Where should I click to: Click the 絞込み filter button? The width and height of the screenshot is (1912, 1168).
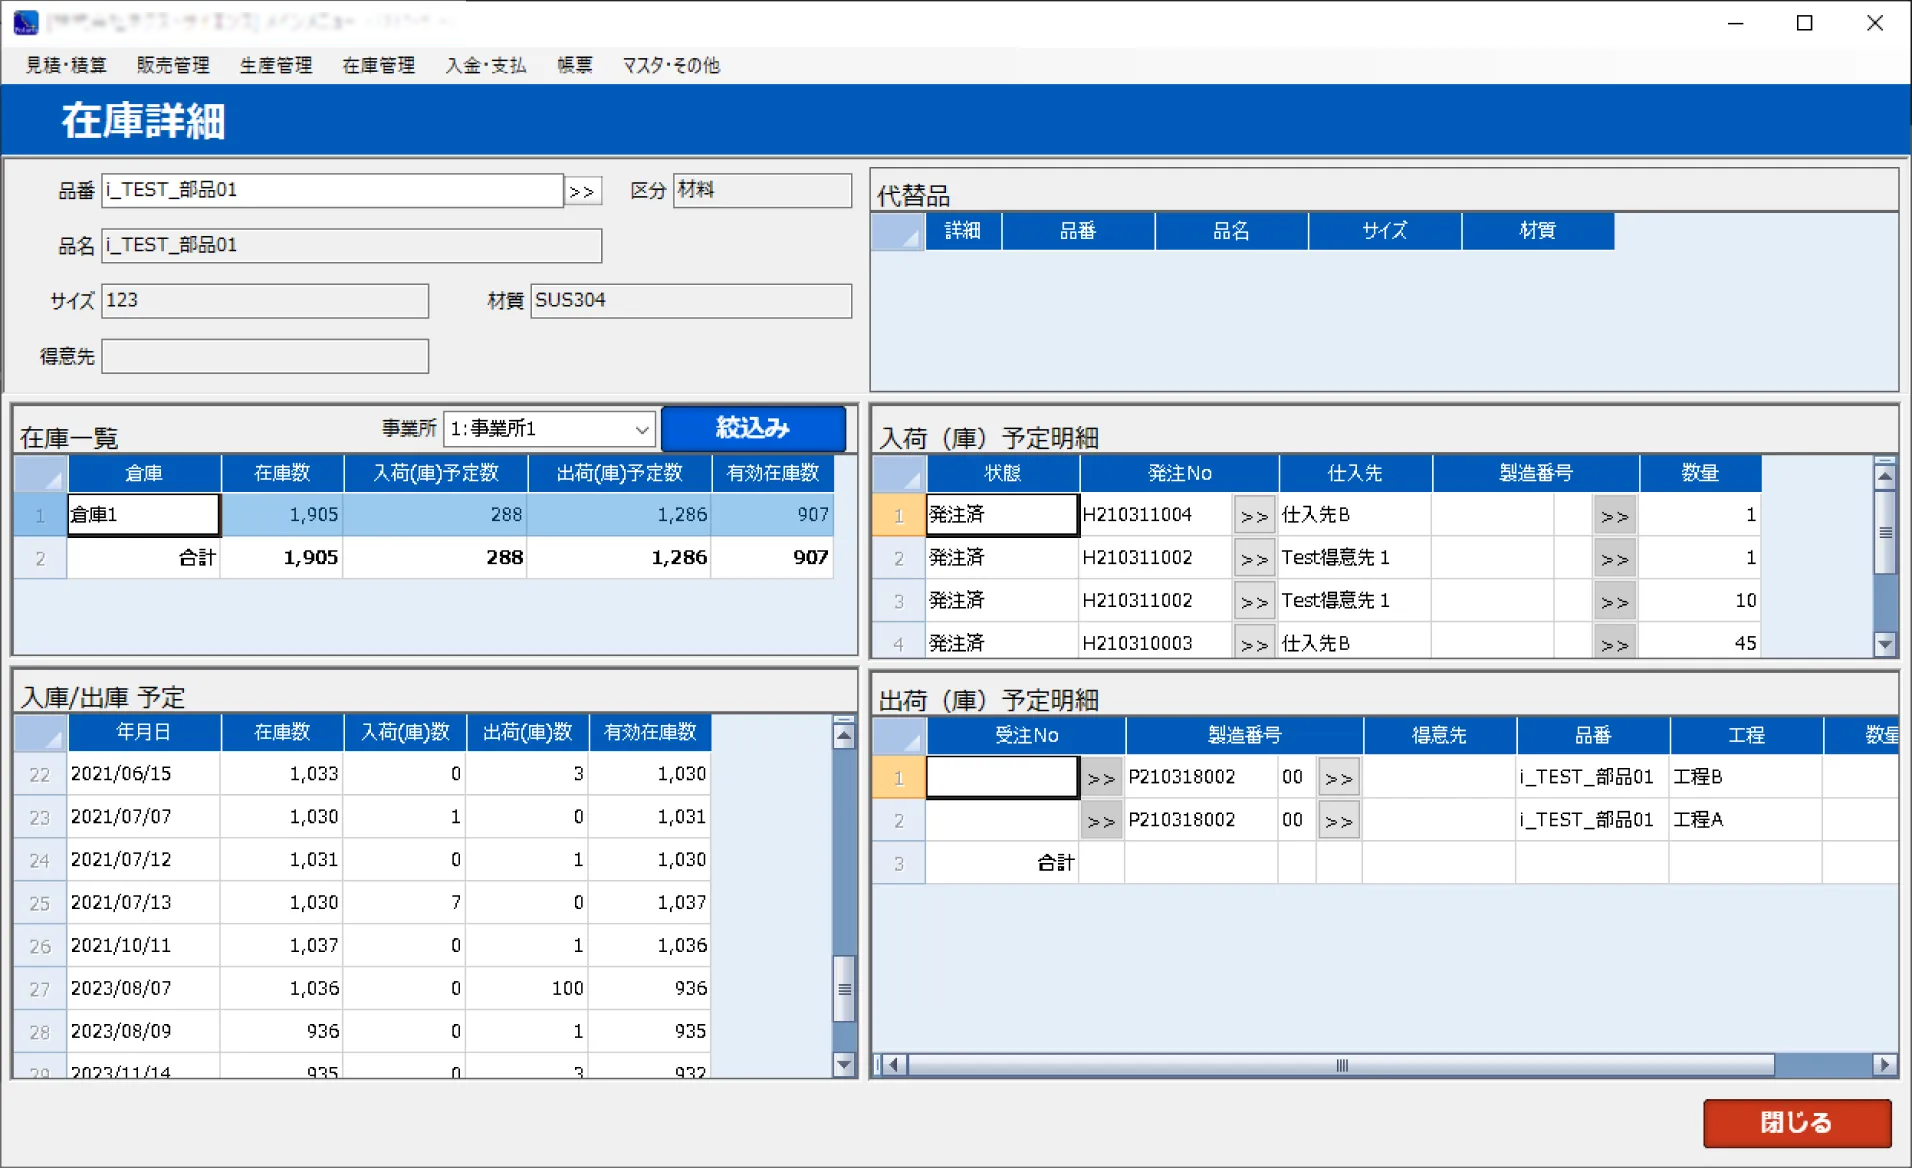point(753,429)
